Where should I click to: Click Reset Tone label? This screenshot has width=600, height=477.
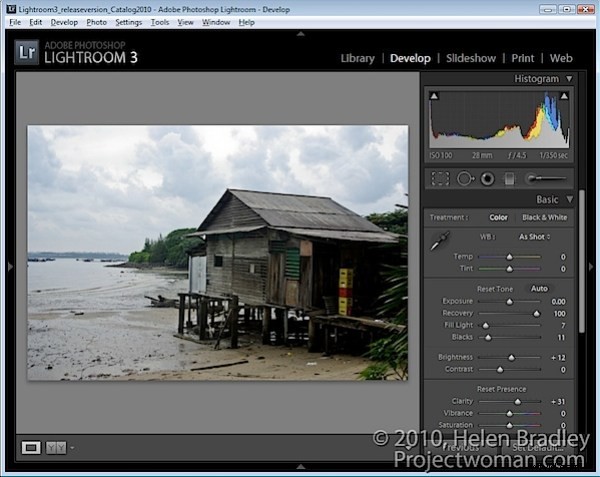[495, 289]
